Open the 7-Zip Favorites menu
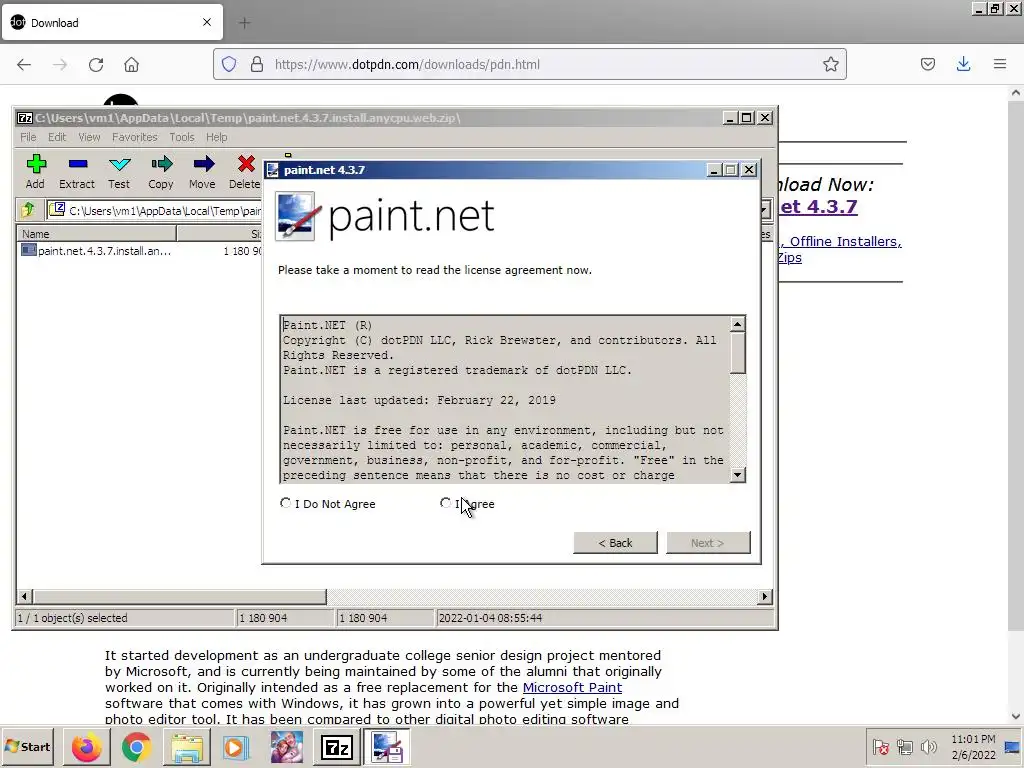 point(135,137)
